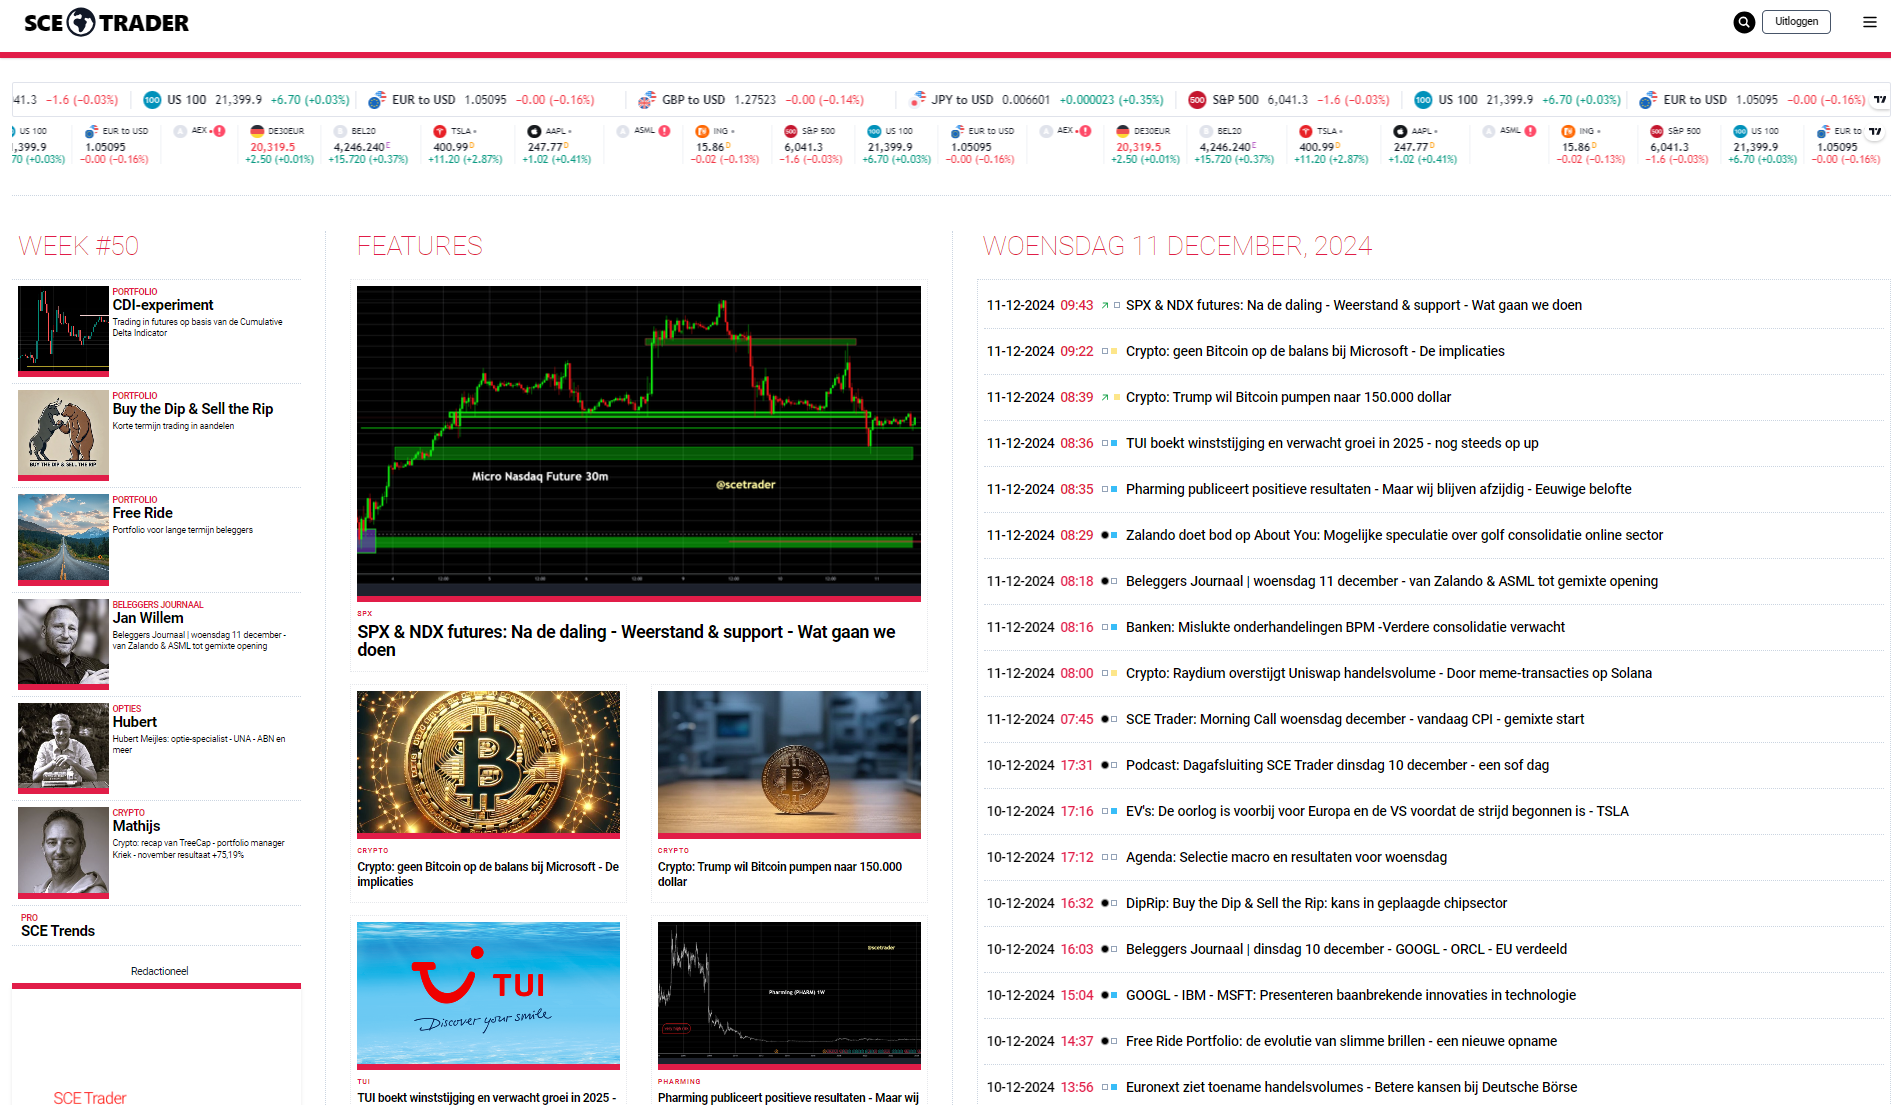Open the search icon in the header
1891x1105 pixels.
[1744, 22]
